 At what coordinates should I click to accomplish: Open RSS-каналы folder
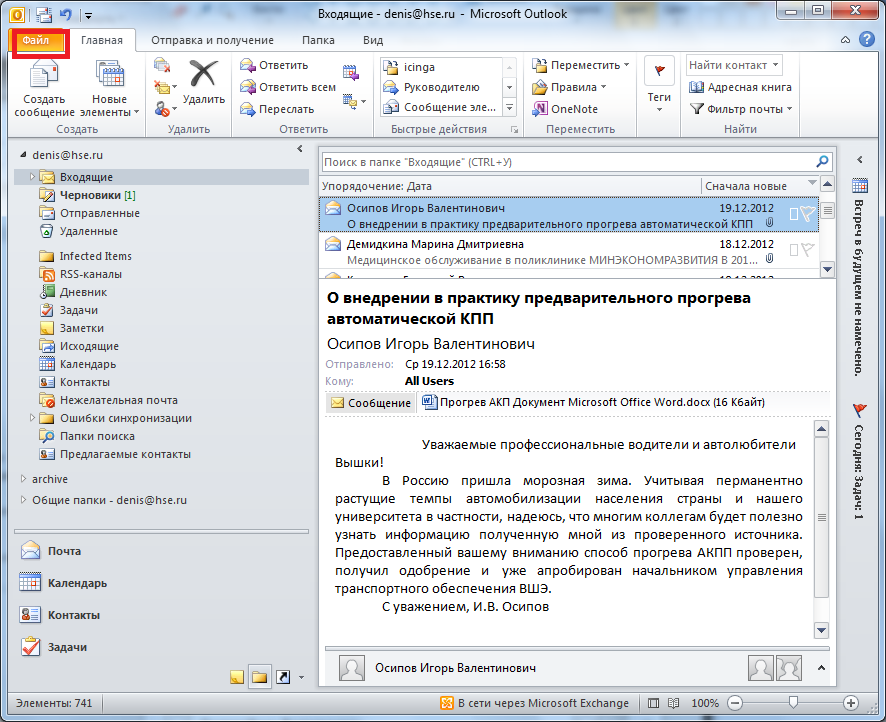[80, 274]
